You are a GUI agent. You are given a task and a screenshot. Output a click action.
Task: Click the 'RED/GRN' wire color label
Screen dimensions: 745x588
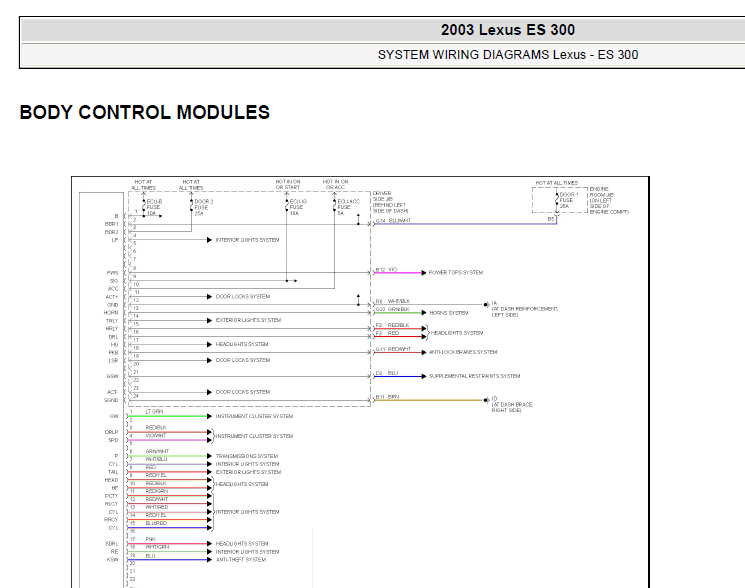pyautogui.click(x=157, y=492)
